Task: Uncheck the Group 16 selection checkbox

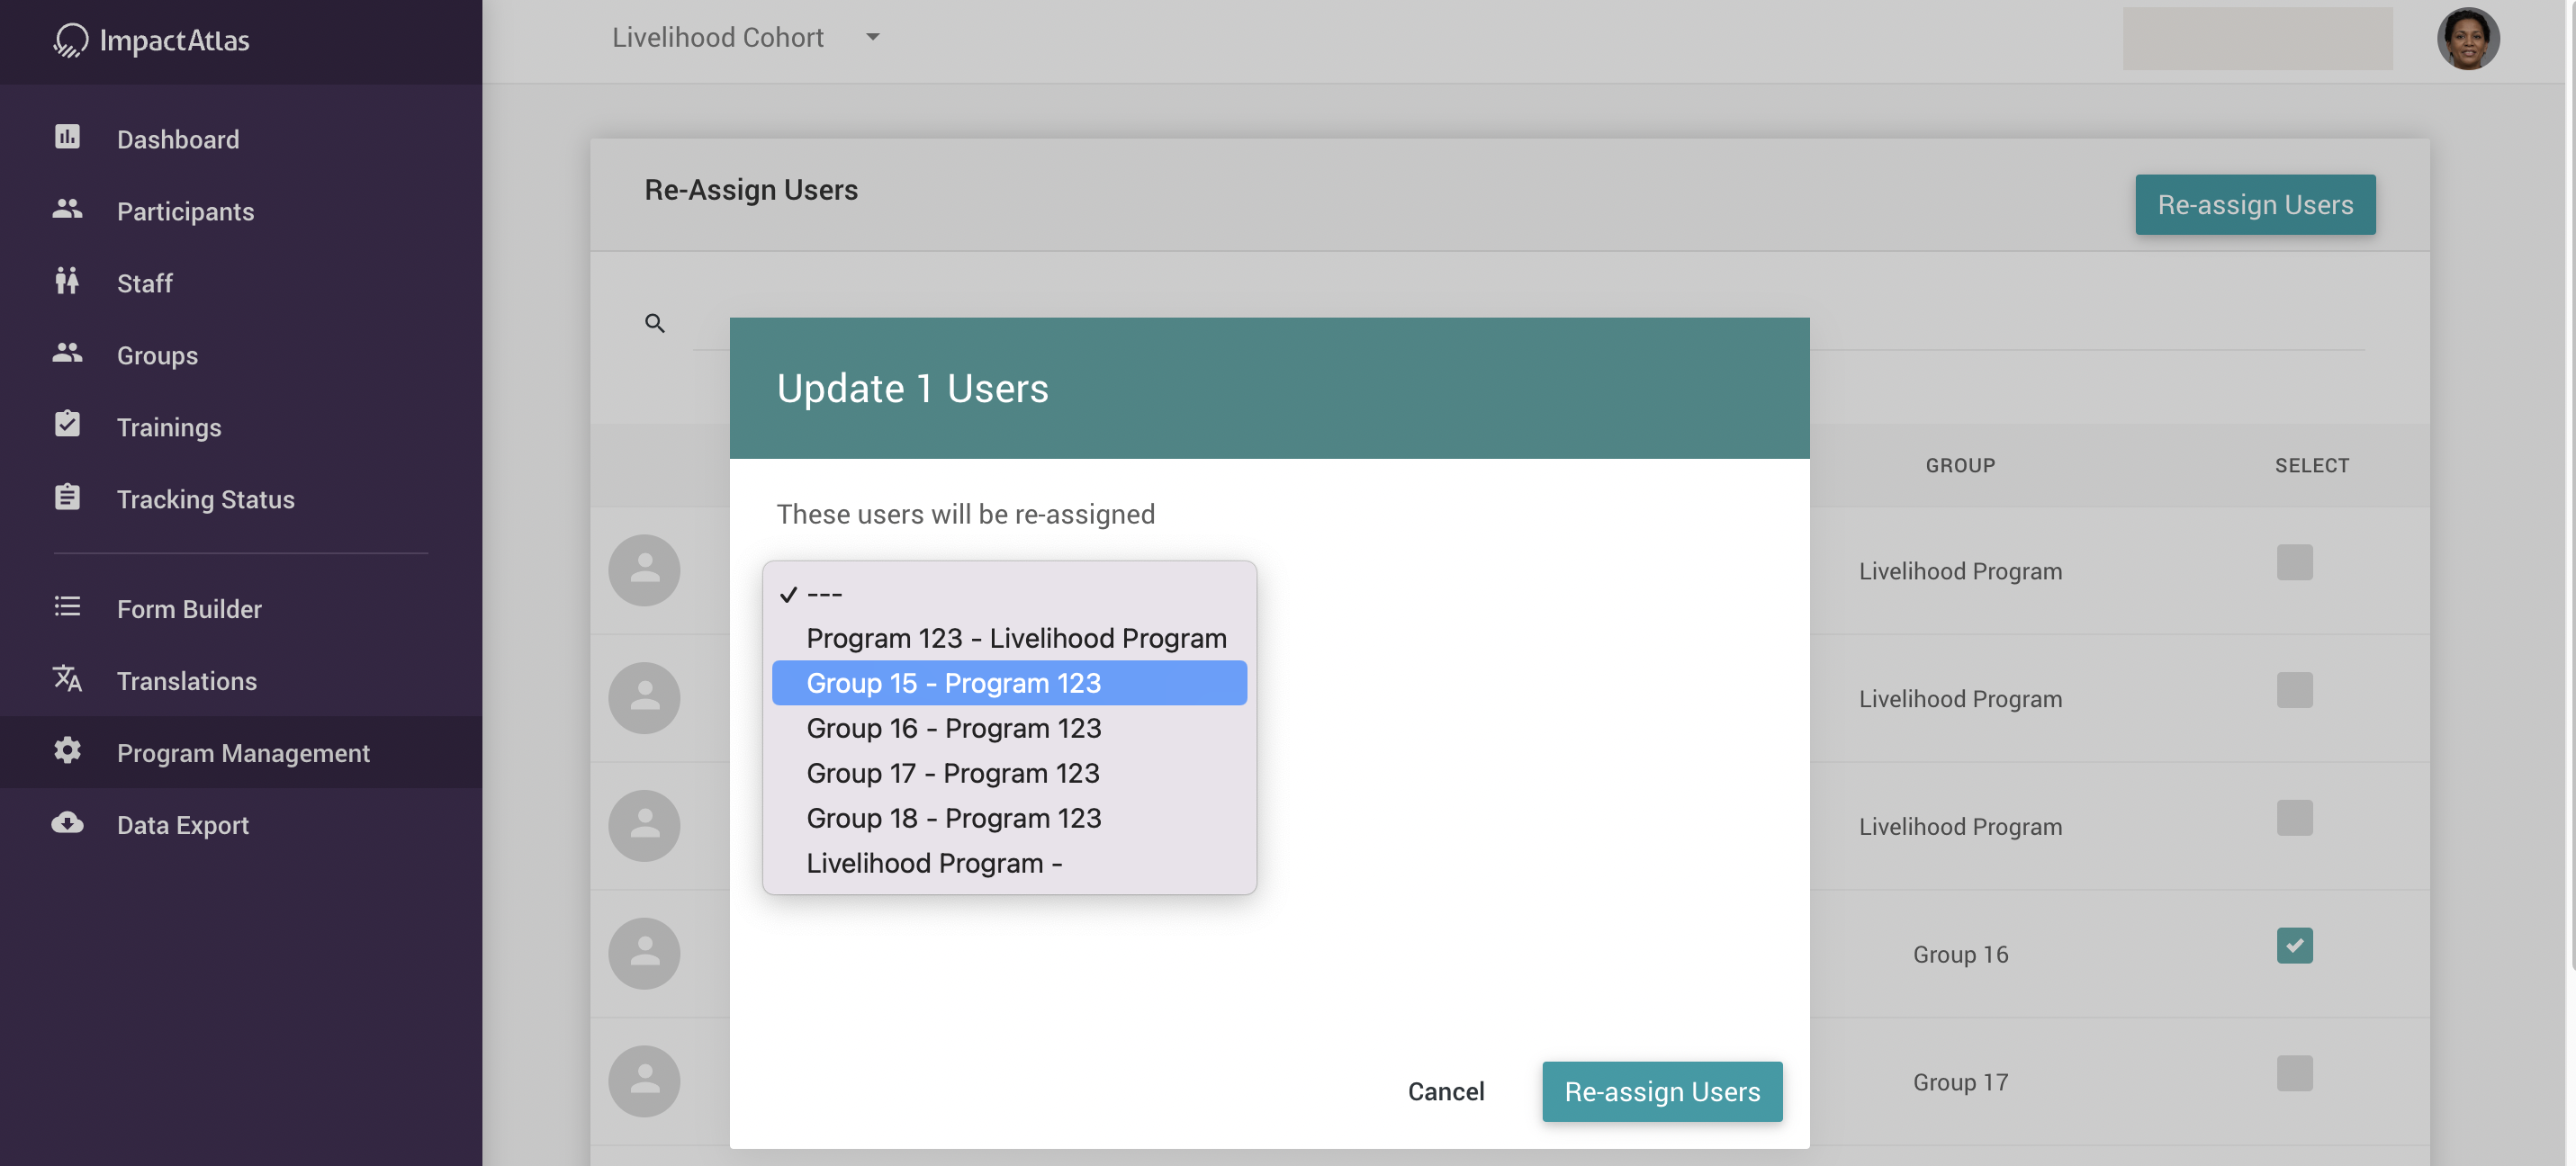Action: click(x=2296, y=945)
